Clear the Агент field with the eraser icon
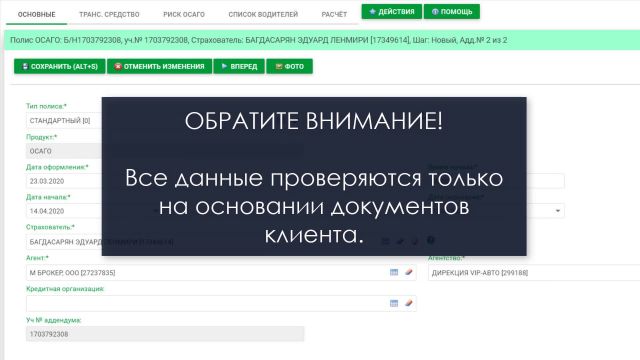640x360 pixels. pyautogui.click(x=409, y=272)
